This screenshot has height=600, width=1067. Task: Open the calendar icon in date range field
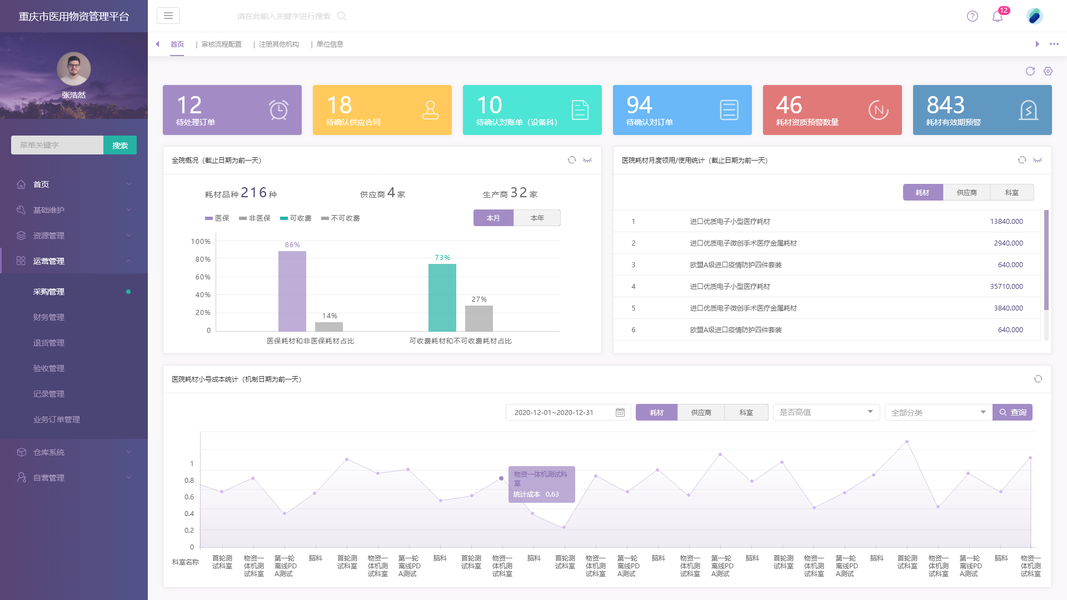tap(620, 412)
